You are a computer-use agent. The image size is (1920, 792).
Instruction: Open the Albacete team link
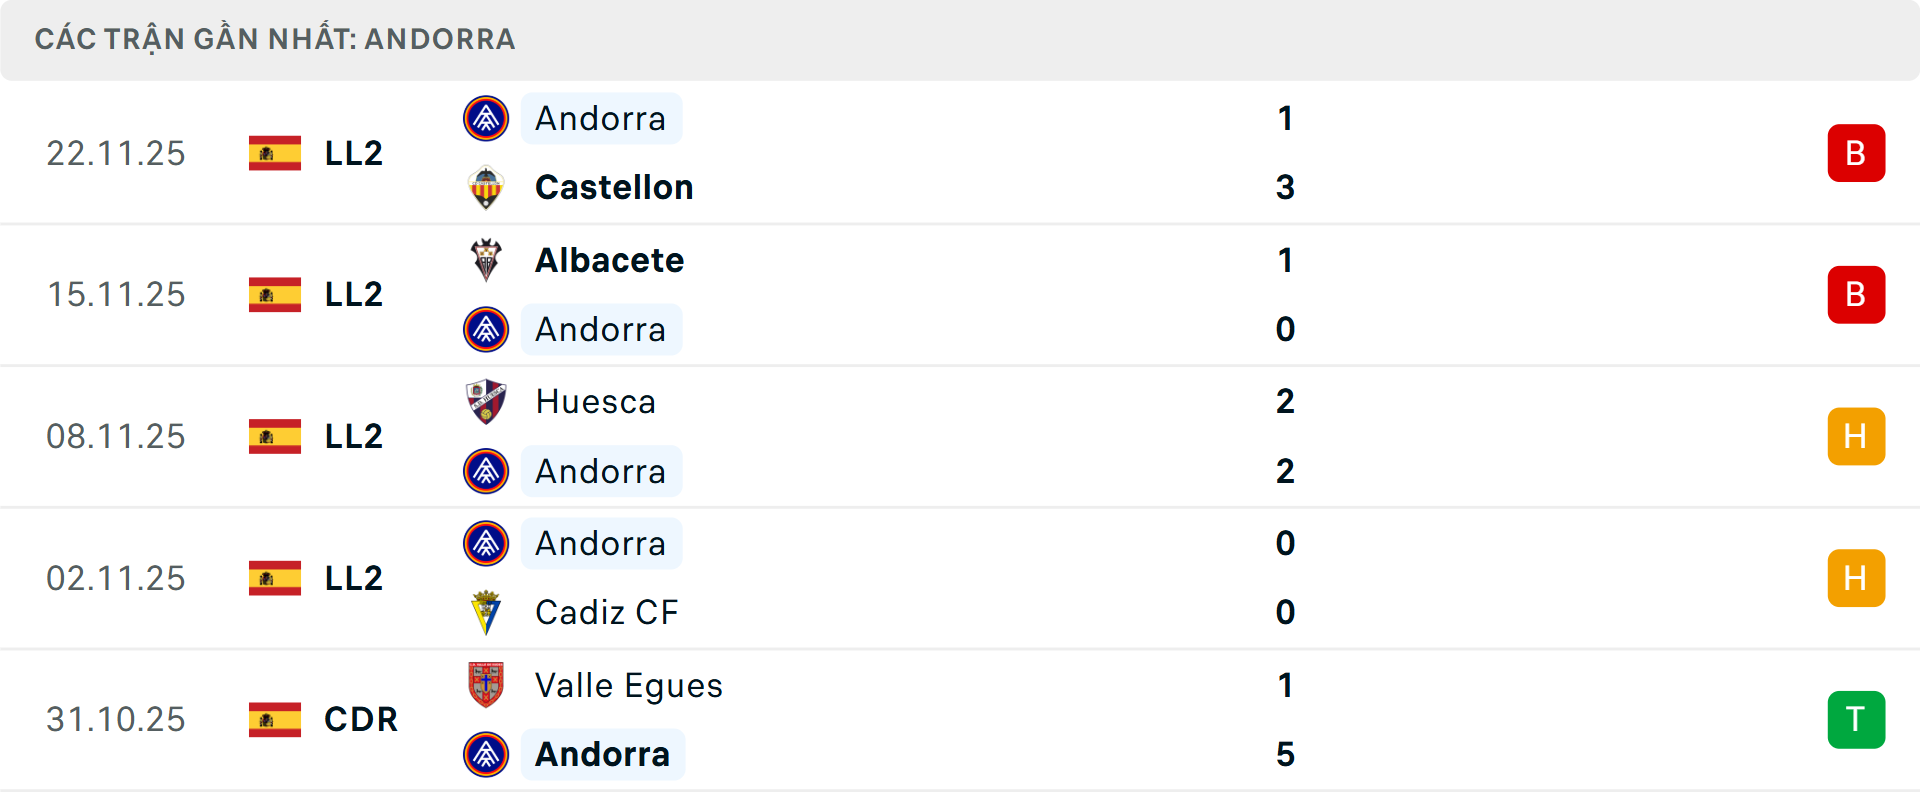(x=609, y=260)
